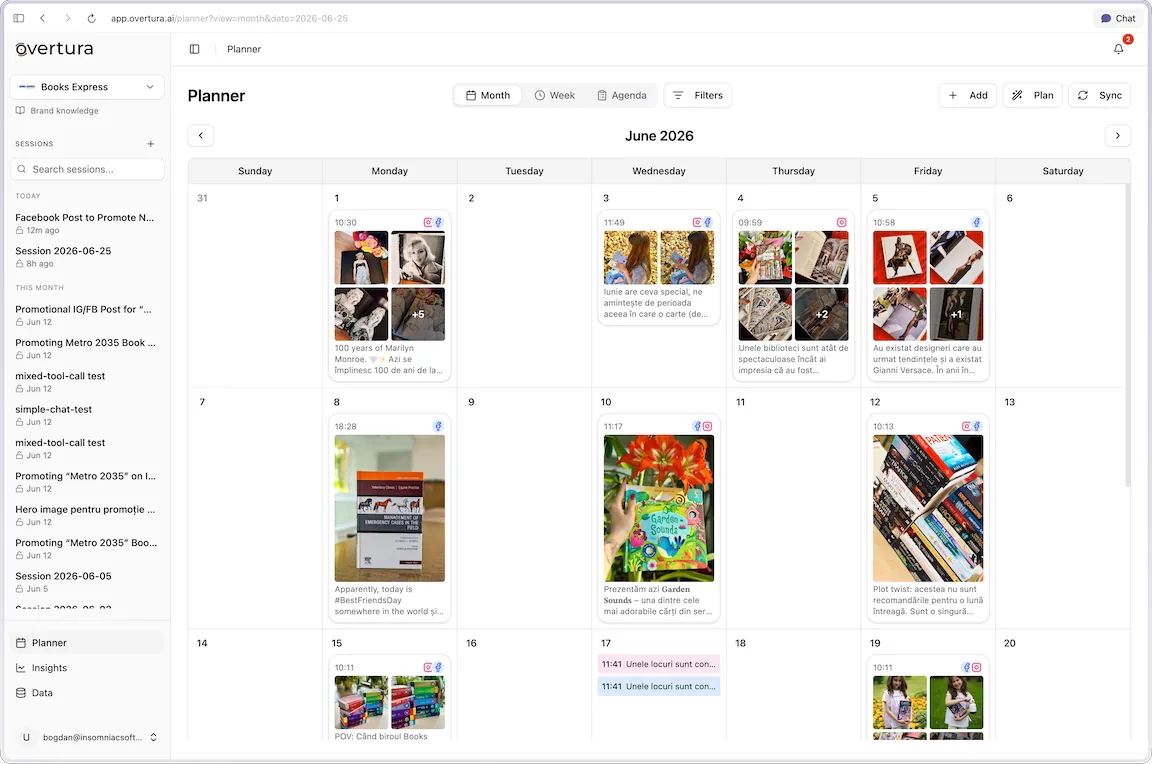Open June 1 Marilyn Monroe post thumbnail
The width and height of the screenshot is (1152, 764).
361,258
